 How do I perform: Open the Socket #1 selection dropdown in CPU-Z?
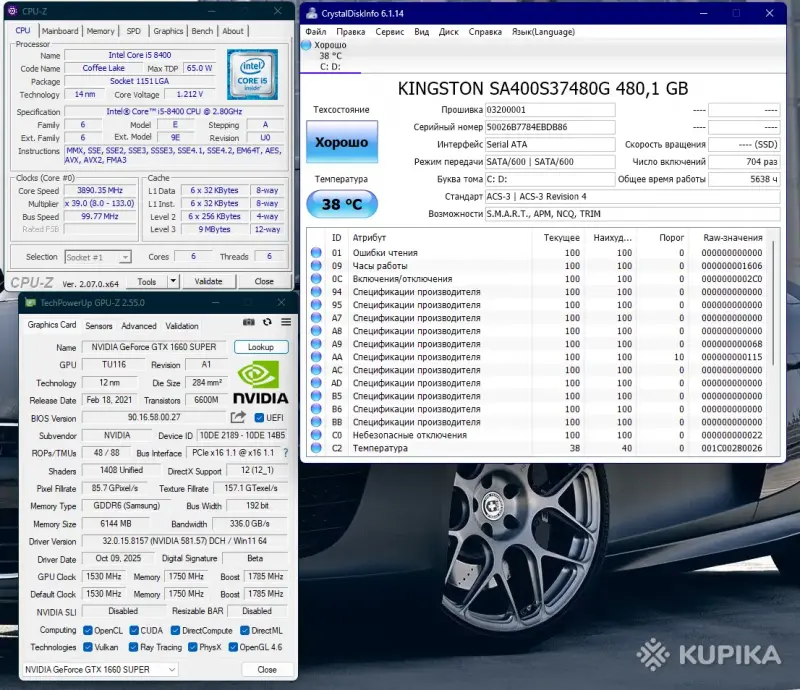pos(98,257)
